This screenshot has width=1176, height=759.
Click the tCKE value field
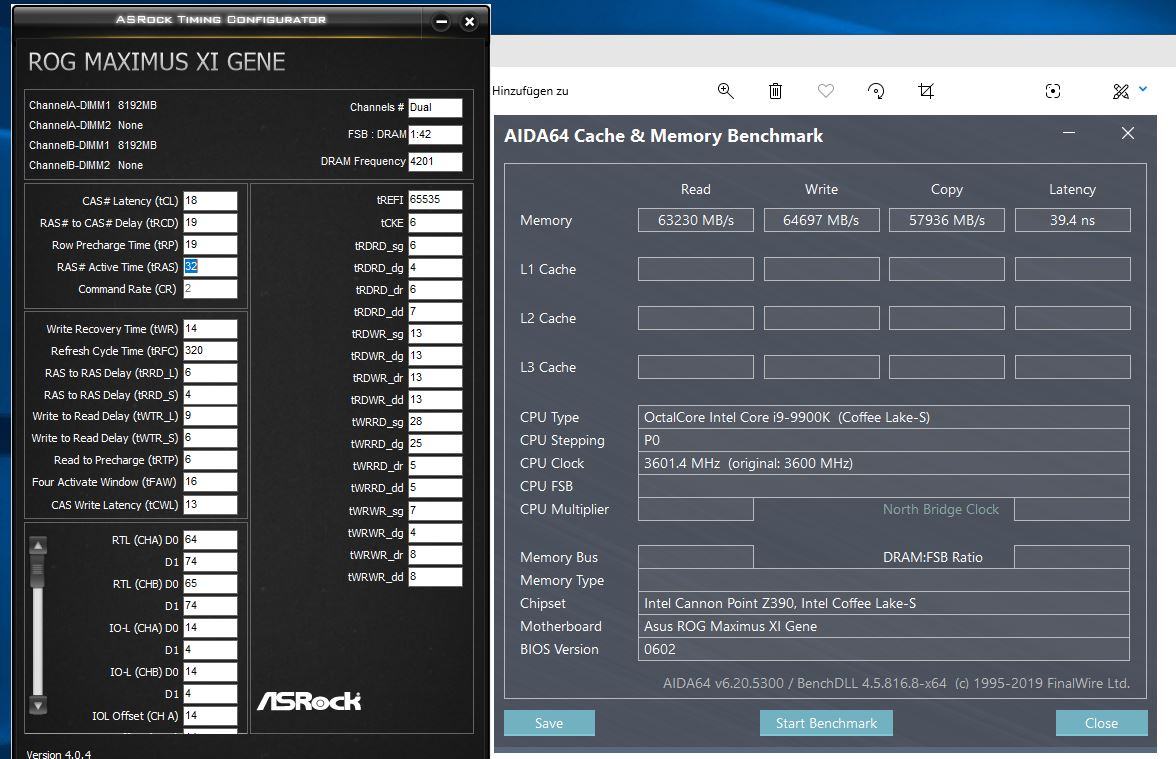pos(435,223)
